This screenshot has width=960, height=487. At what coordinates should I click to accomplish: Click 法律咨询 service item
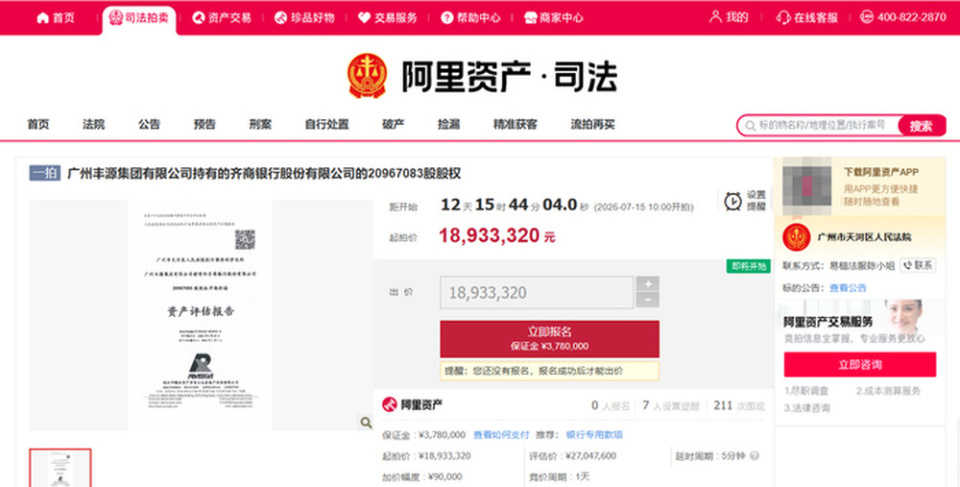point(806,408)
